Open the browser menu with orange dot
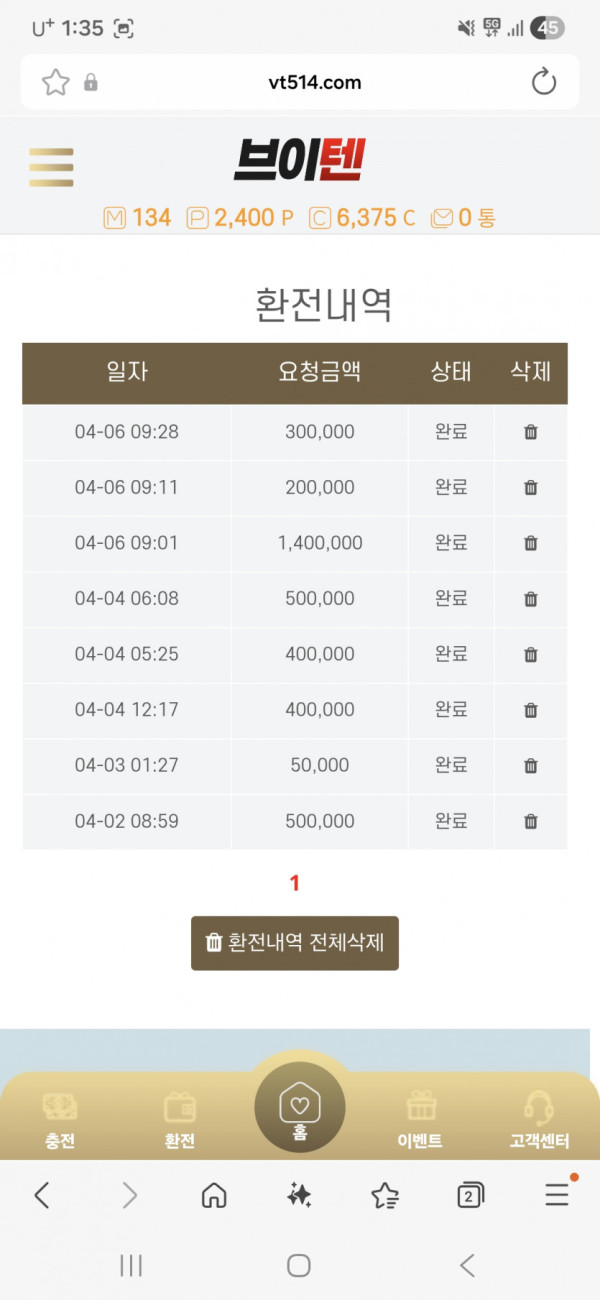 [x=557, y=1194]
